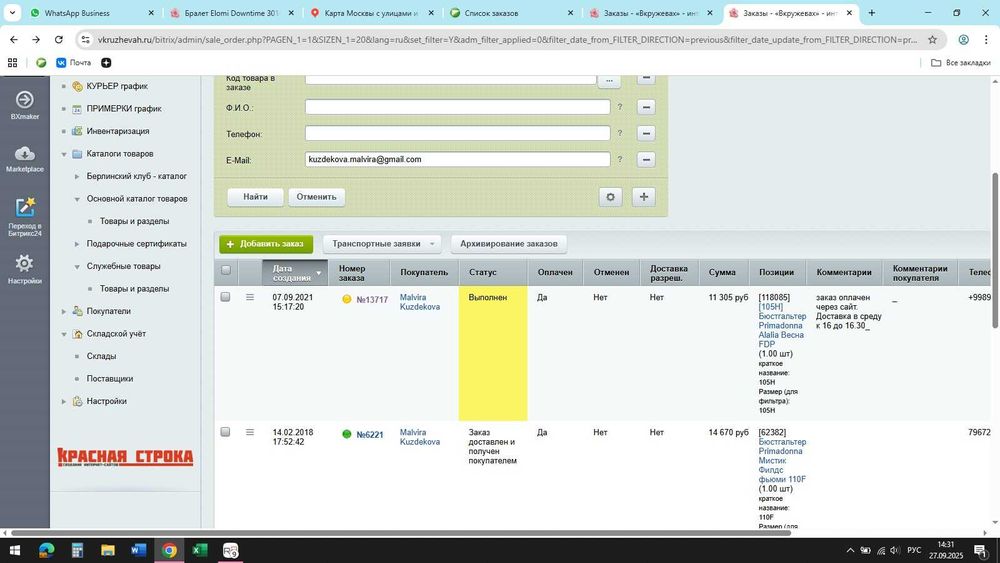Expand the Берлинский клуб - каталог node
The width and height of the screenshot is (1000, 563).
[77, 177]
